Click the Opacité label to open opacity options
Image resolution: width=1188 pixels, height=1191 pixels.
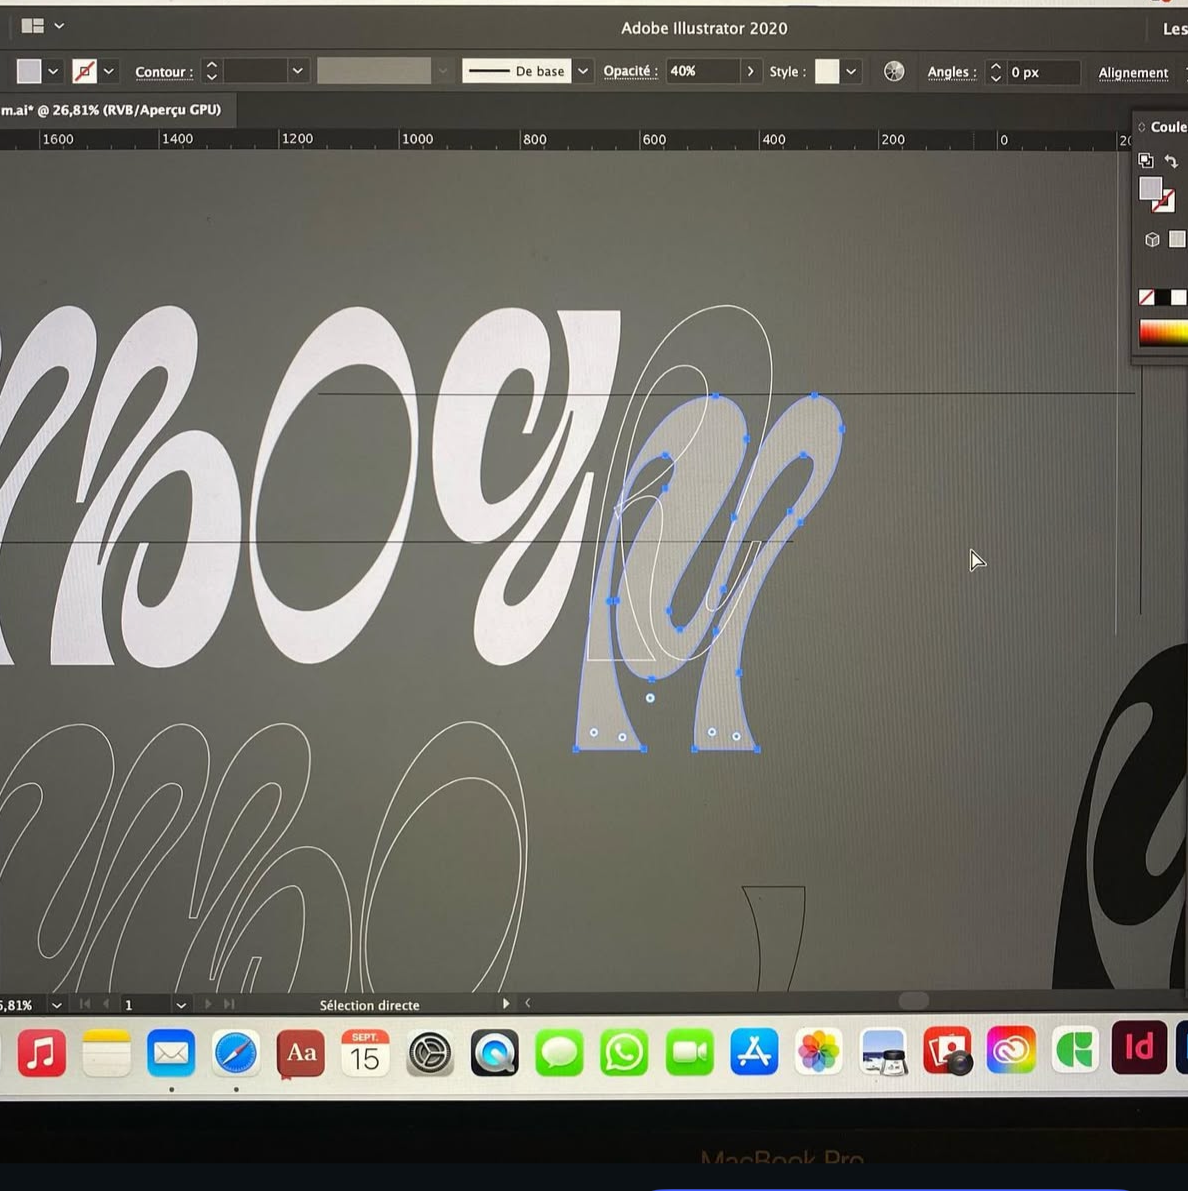[630, 71]
